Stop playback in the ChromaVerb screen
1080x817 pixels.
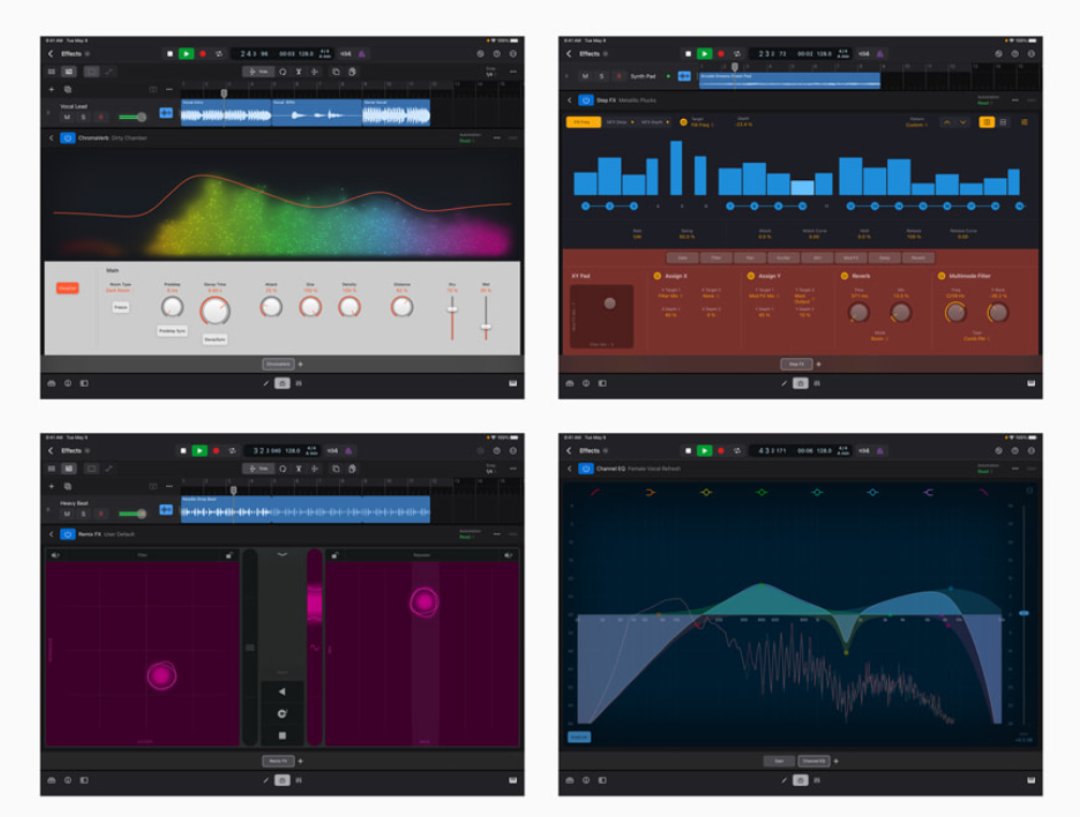pos(170,54)
